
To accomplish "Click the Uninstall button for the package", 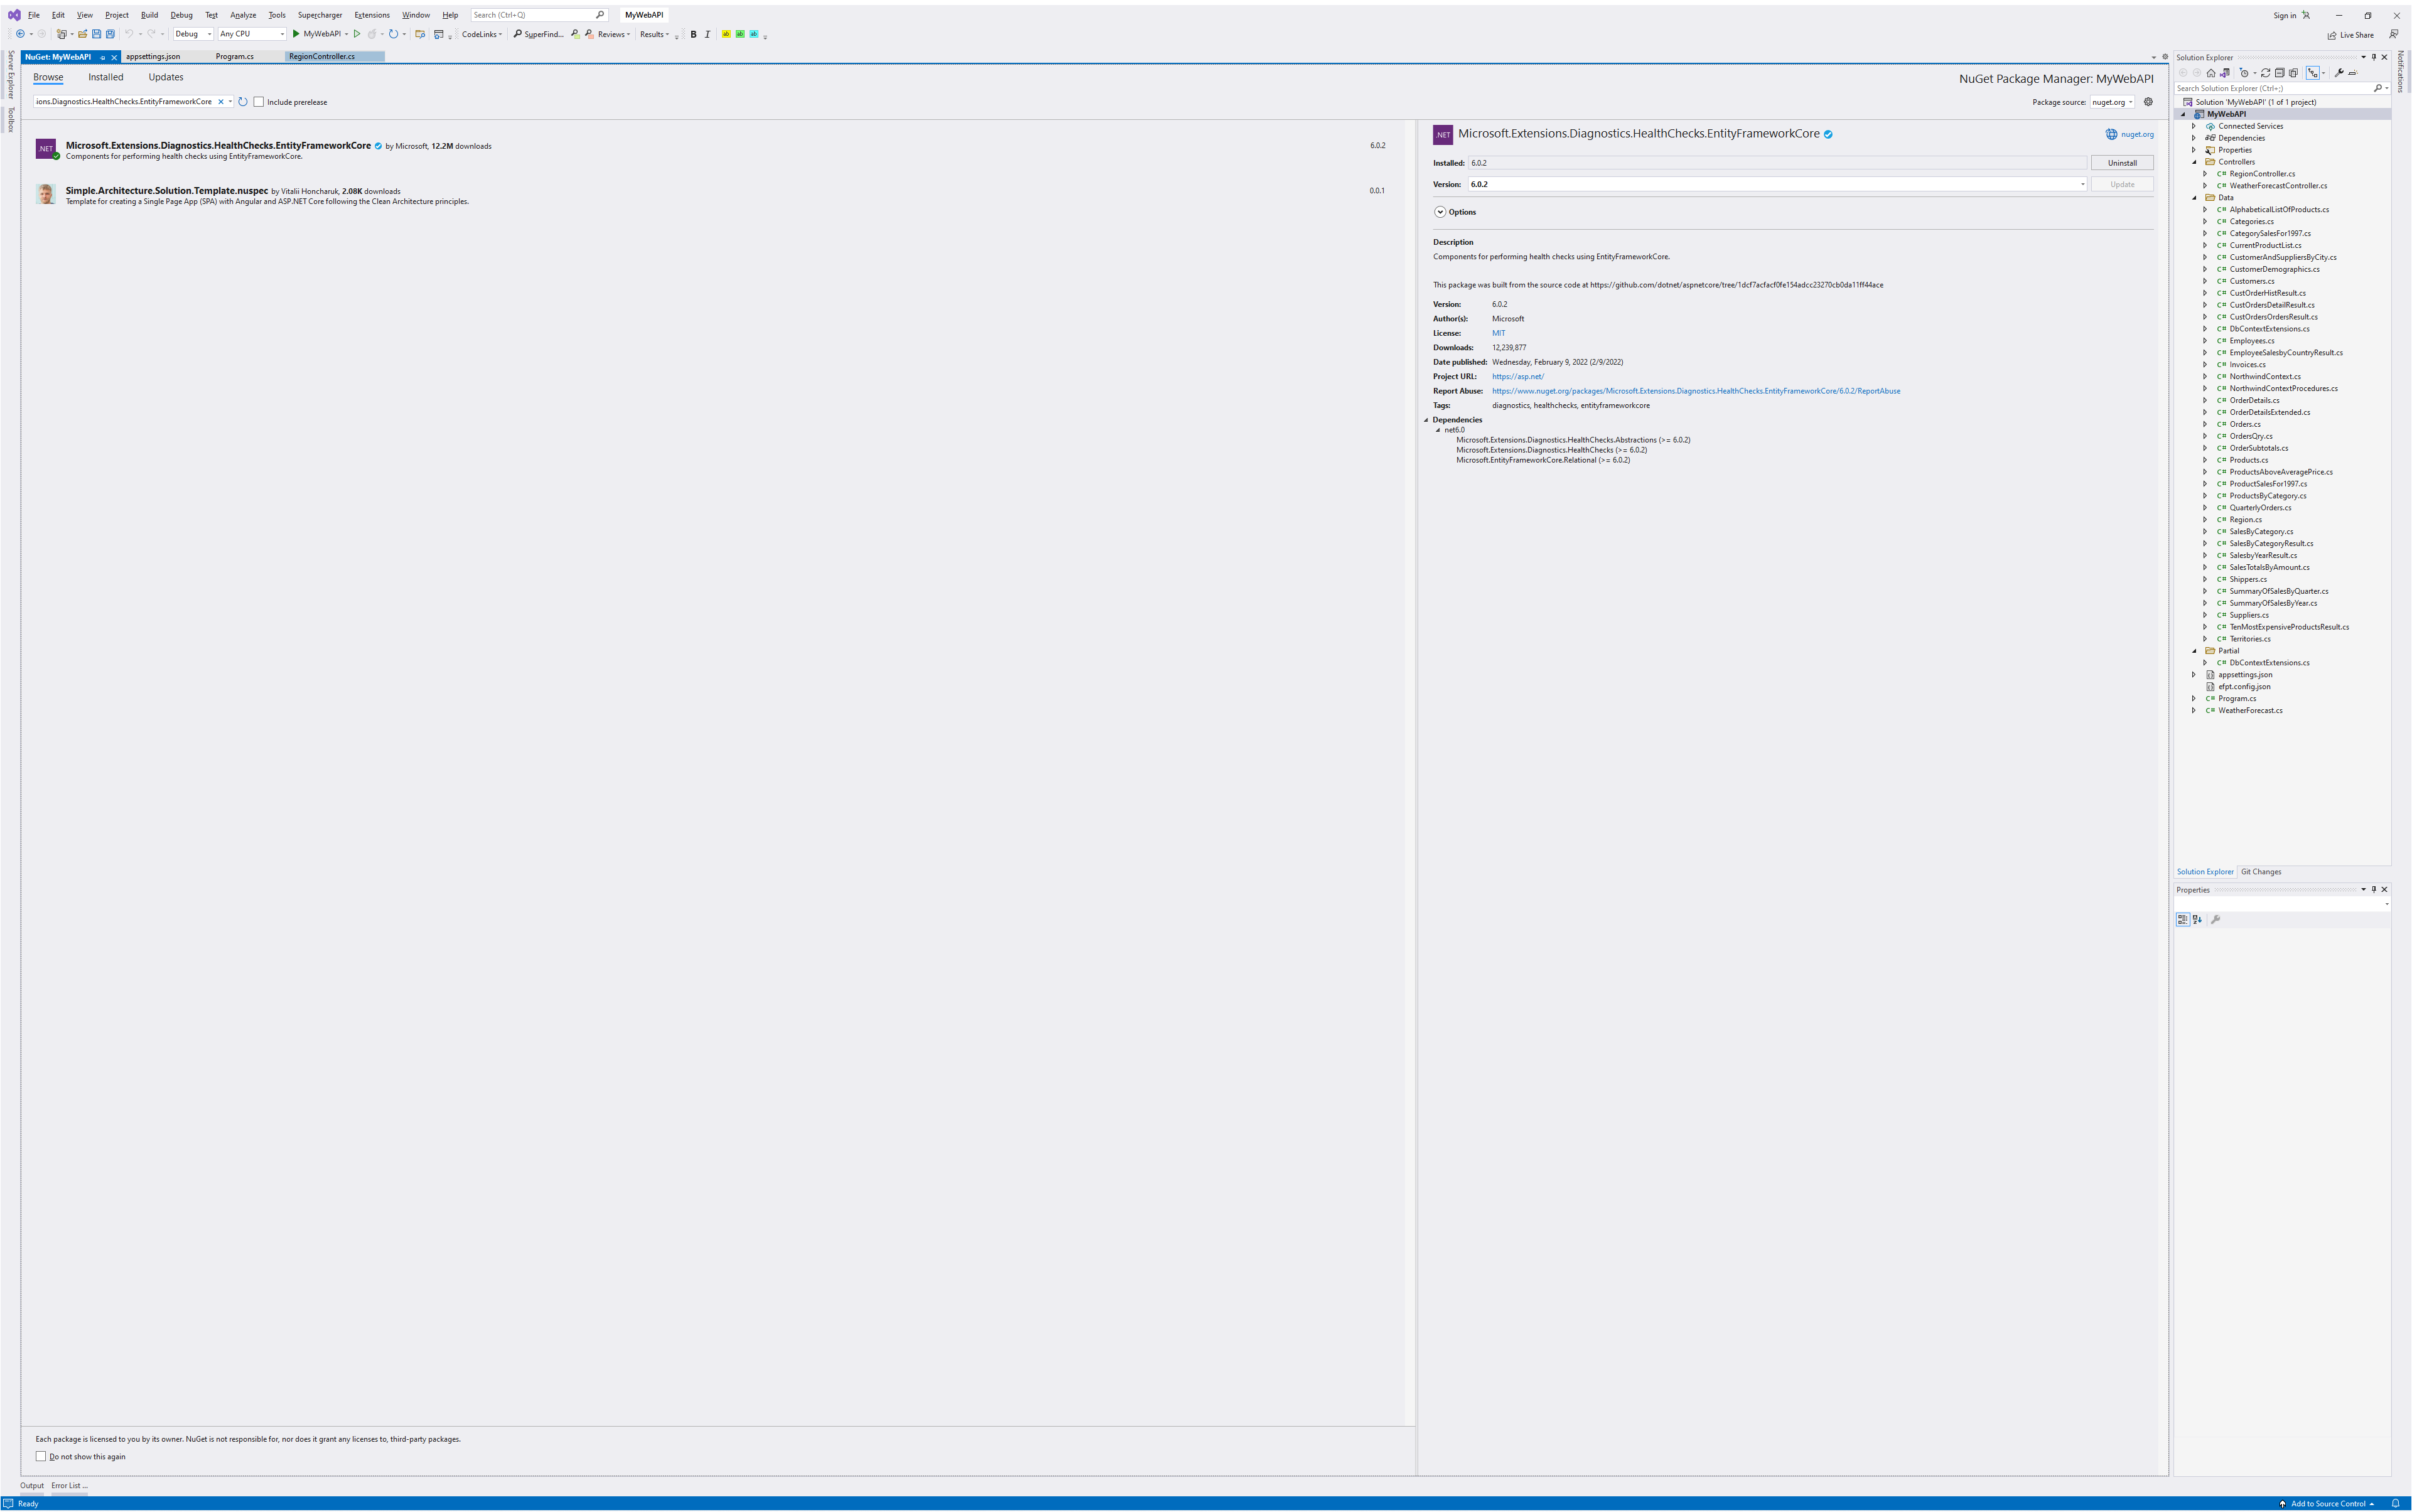I will (x=2121, y=163).
